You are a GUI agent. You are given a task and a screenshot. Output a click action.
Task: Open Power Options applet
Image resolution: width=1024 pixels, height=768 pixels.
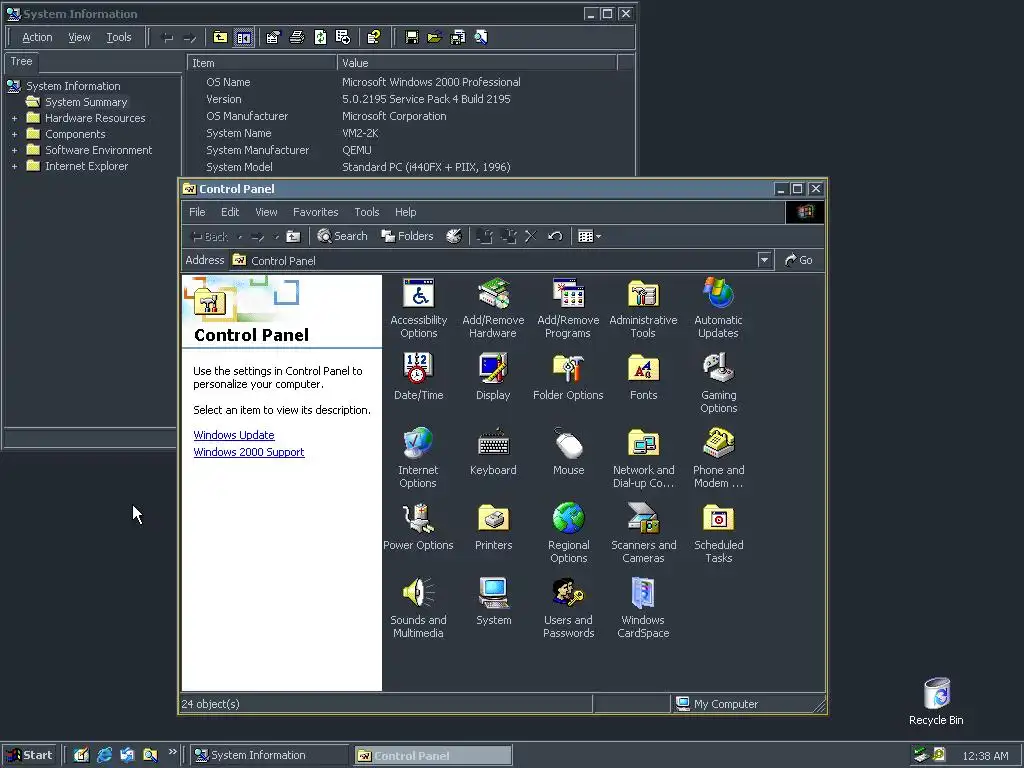point(418,526)
